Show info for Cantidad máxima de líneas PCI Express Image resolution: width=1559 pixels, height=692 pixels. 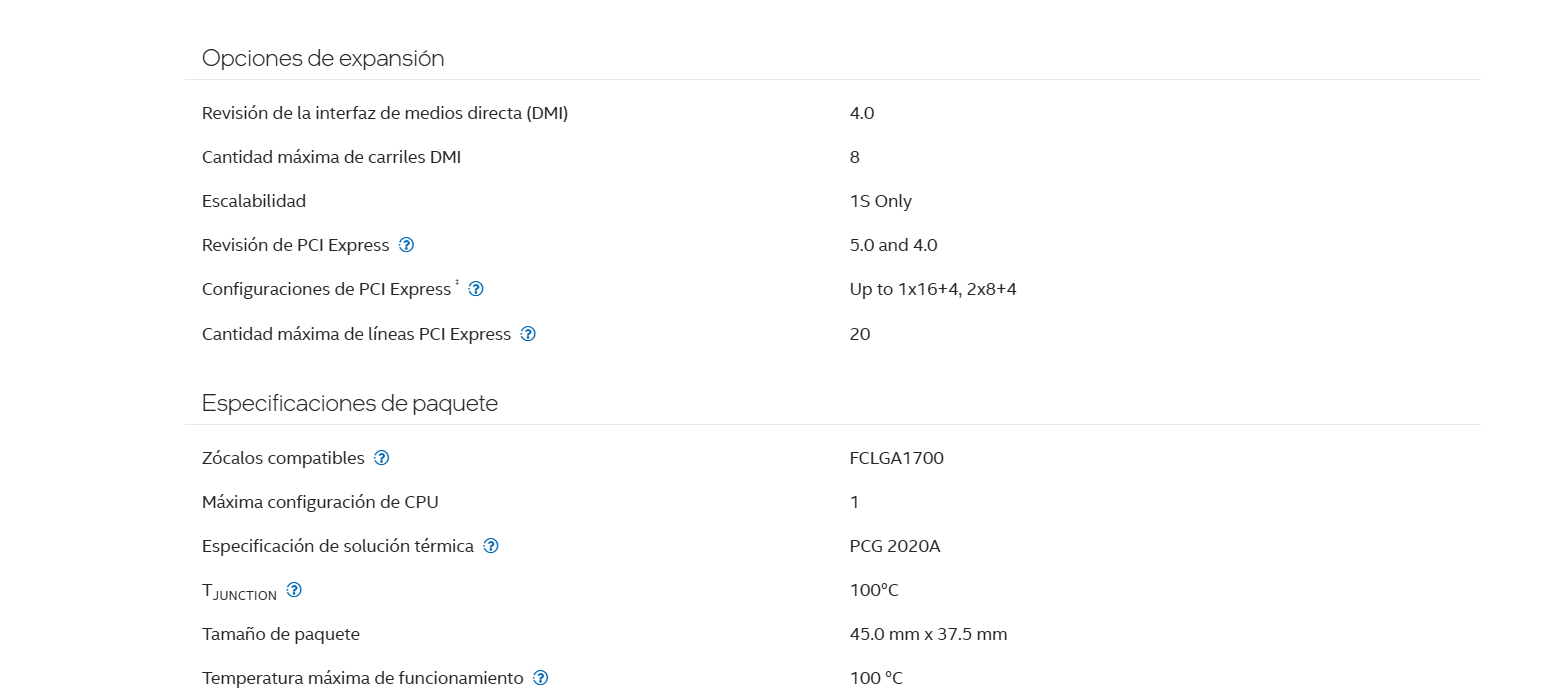pyautogui.click(x=528, y=334)
